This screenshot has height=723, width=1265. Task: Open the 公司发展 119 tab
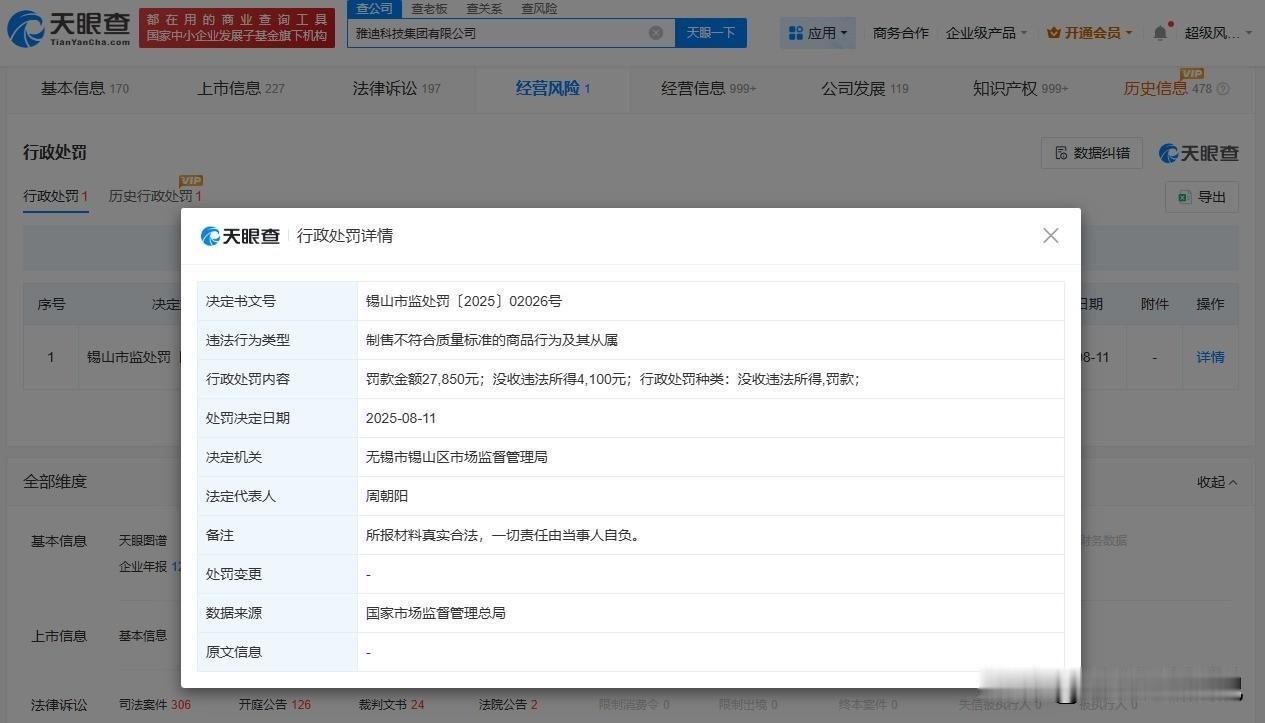[865, 88]
